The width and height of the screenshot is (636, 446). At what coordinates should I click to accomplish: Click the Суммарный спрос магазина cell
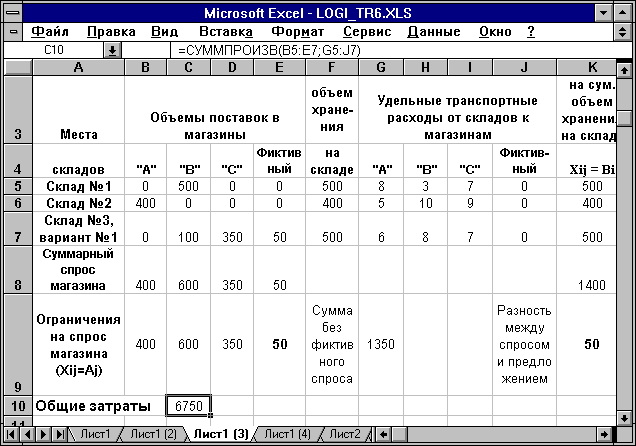click(79, 269)
